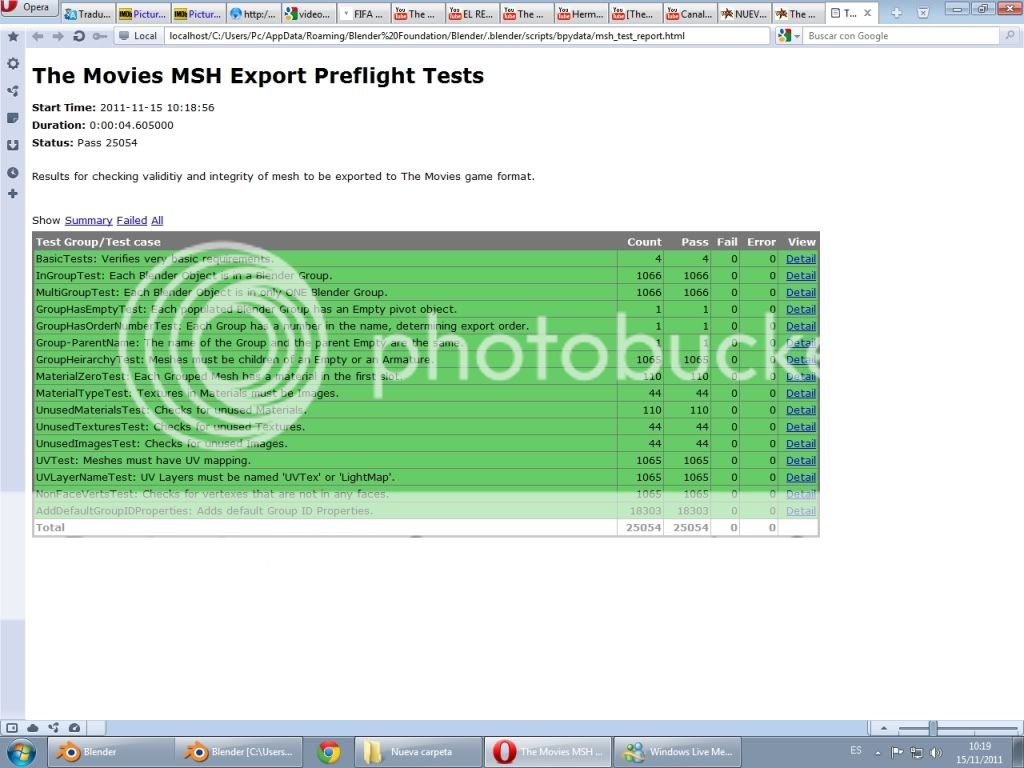This screenshot has width=1024, height=768.
Task: Toggle the panel sidebar button in status bar
Action: [x=12, y=728]
